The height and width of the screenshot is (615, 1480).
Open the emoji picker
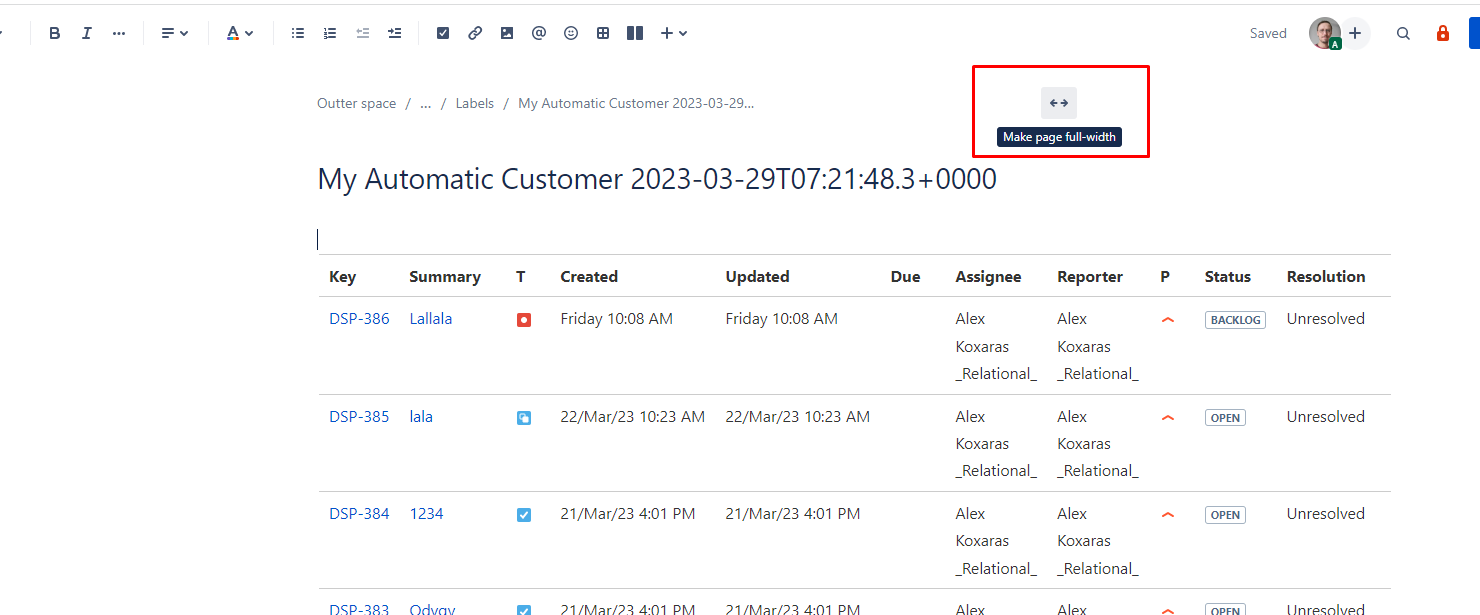tap(570, 32)
